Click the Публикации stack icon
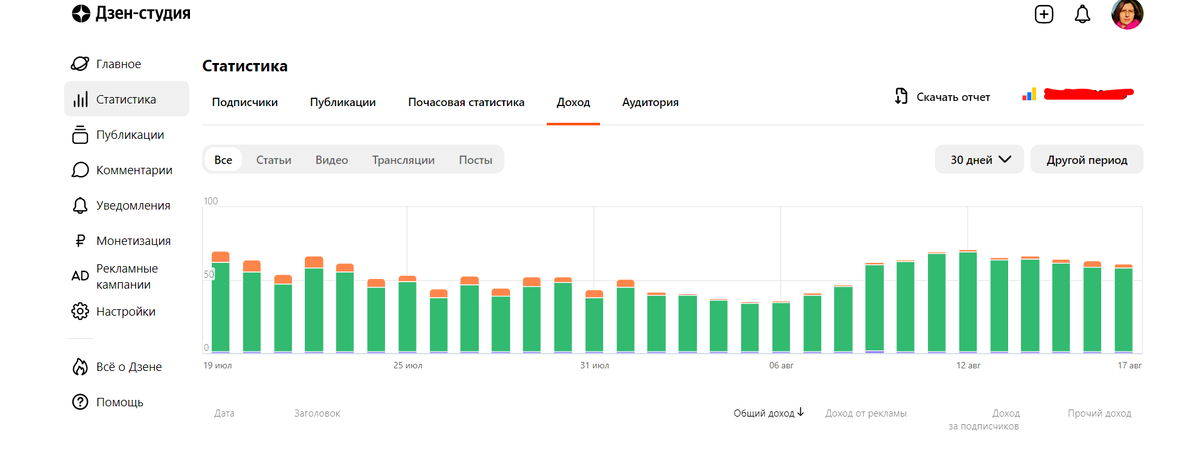The image size is (1200, 459). coord(81,135)
